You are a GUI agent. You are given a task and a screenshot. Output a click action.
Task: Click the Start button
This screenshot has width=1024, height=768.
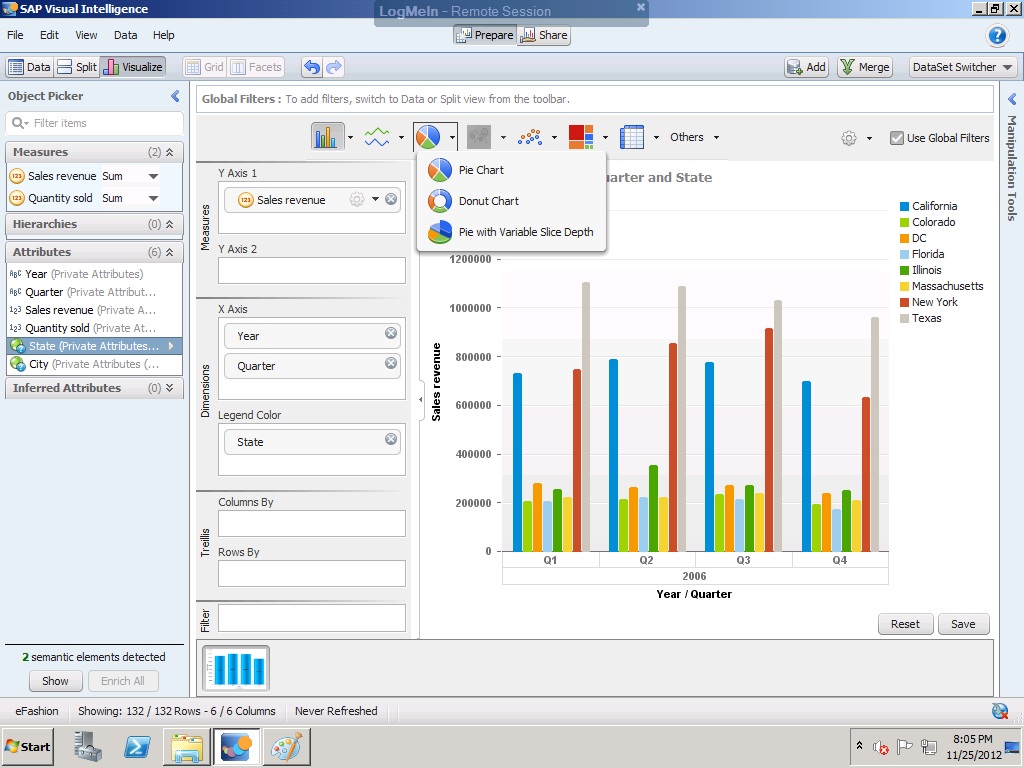[x=27, y=746]
